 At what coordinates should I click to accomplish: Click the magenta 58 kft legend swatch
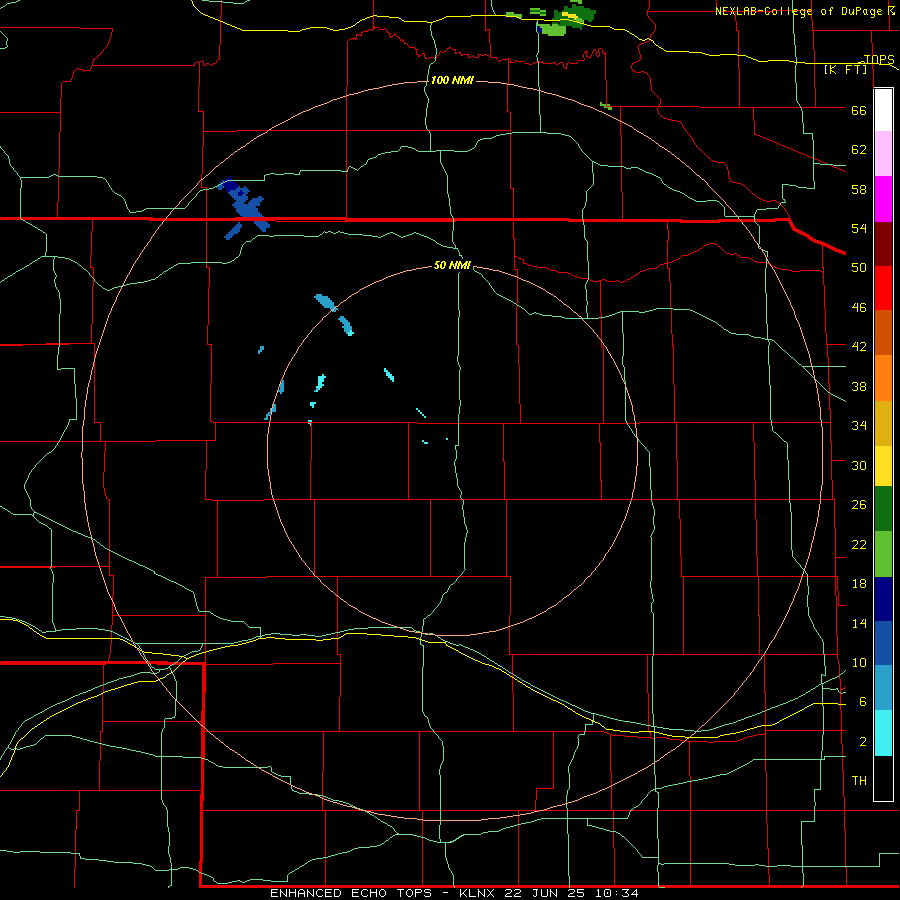point(883,199)
